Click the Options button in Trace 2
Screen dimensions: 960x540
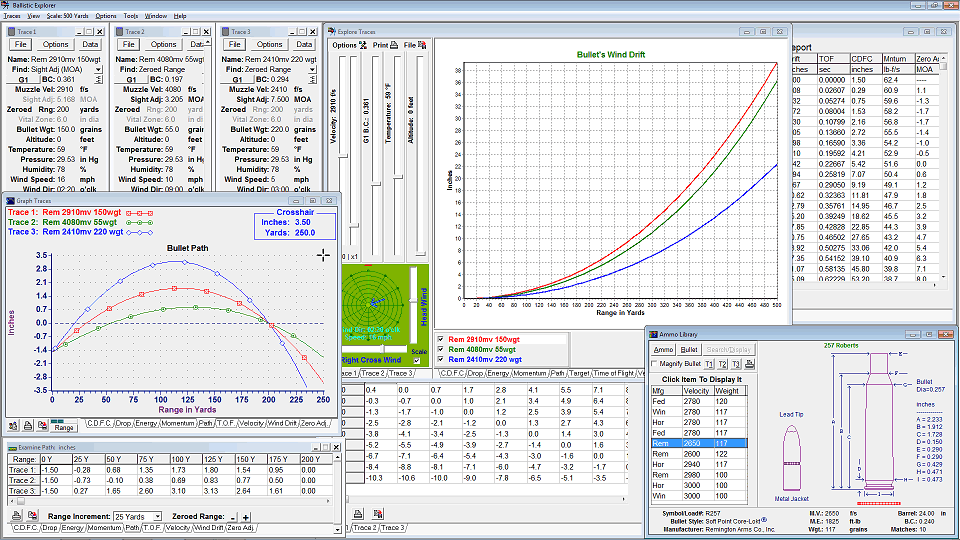163,45
